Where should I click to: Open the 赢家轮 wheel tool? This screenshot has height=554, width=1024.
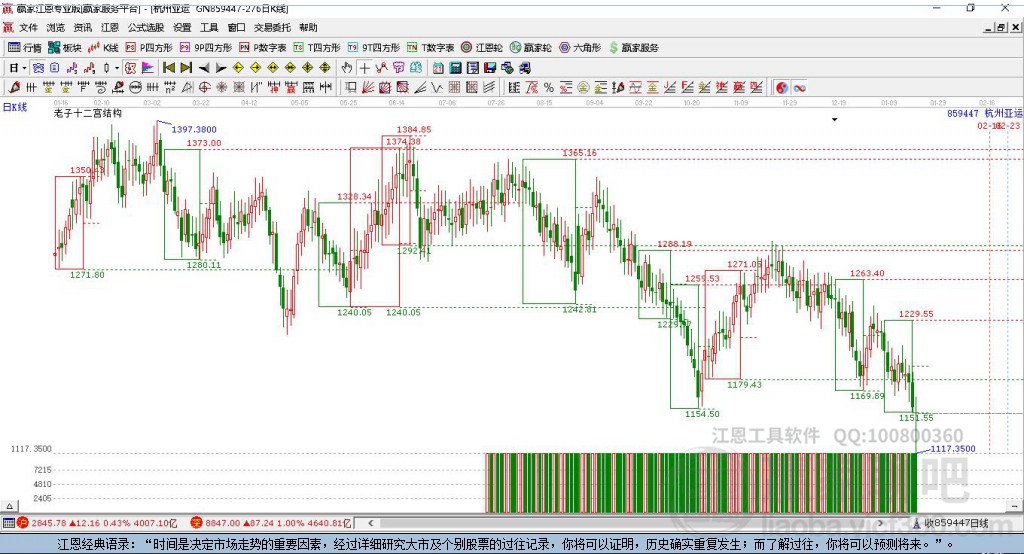(530, 48)
